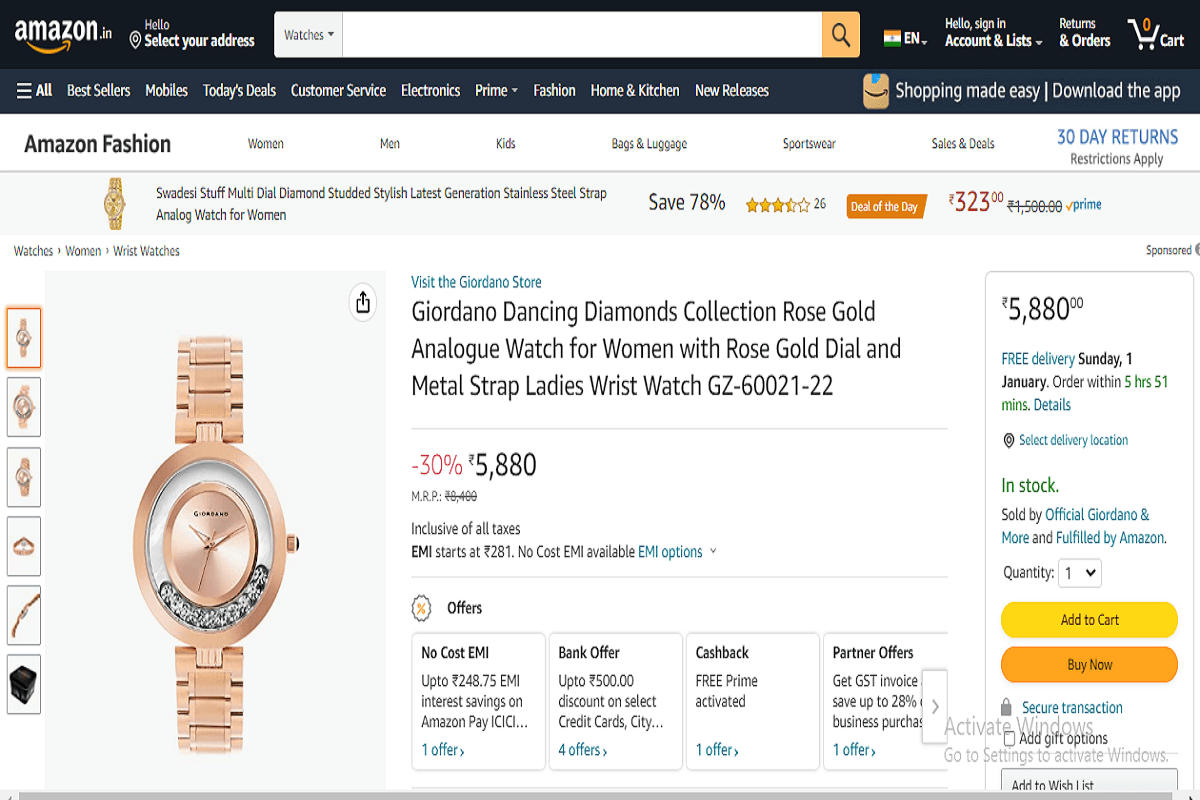Click the share icon on the product image
The image size is (1200, 800).
[362, 302]
